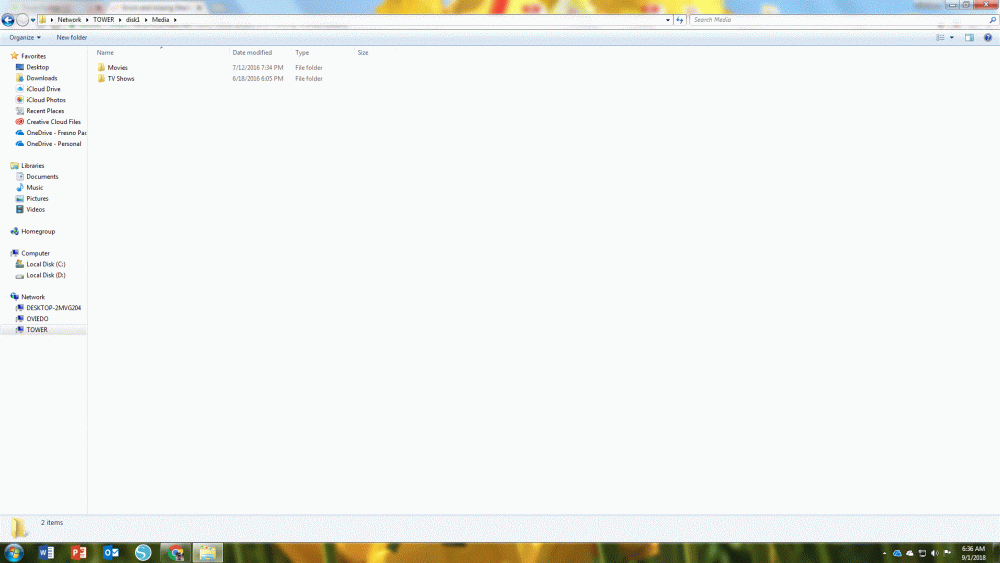Show hidden system tray icons
The width and height of the screenshot is (1000, 563).
[884, 553]
